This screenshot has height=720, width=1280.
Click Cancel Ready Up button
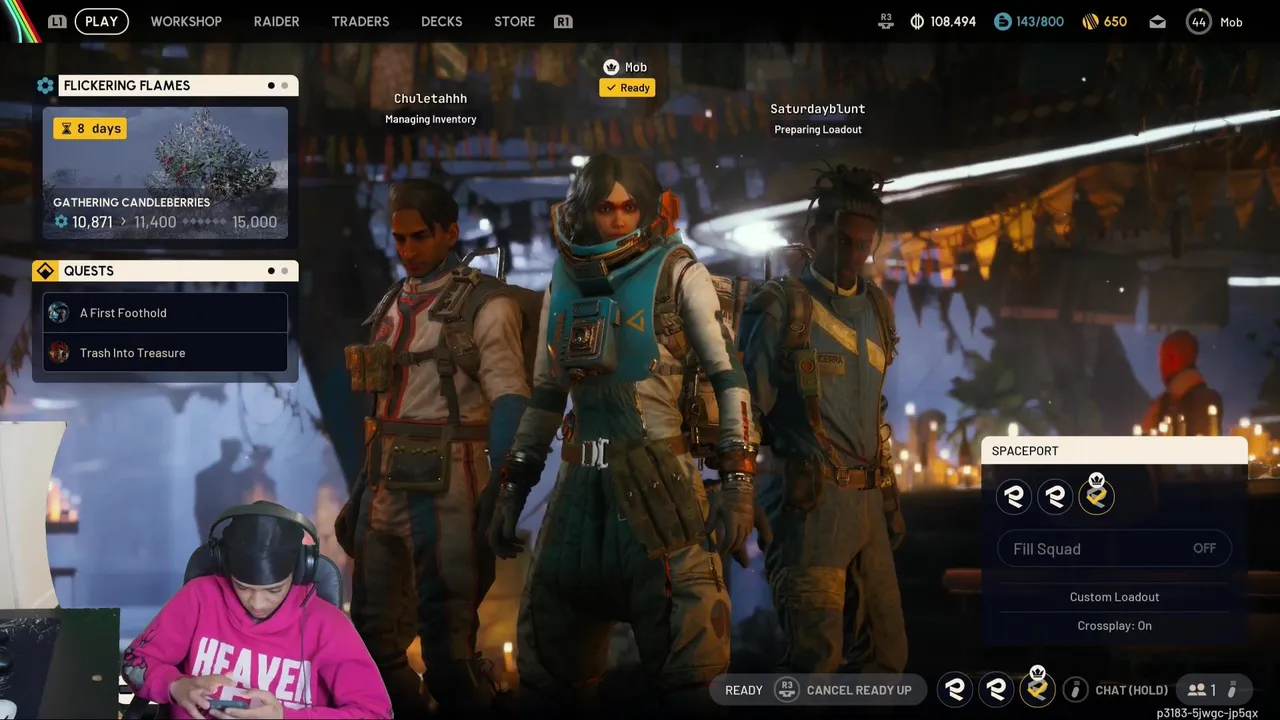click(859, 690)
